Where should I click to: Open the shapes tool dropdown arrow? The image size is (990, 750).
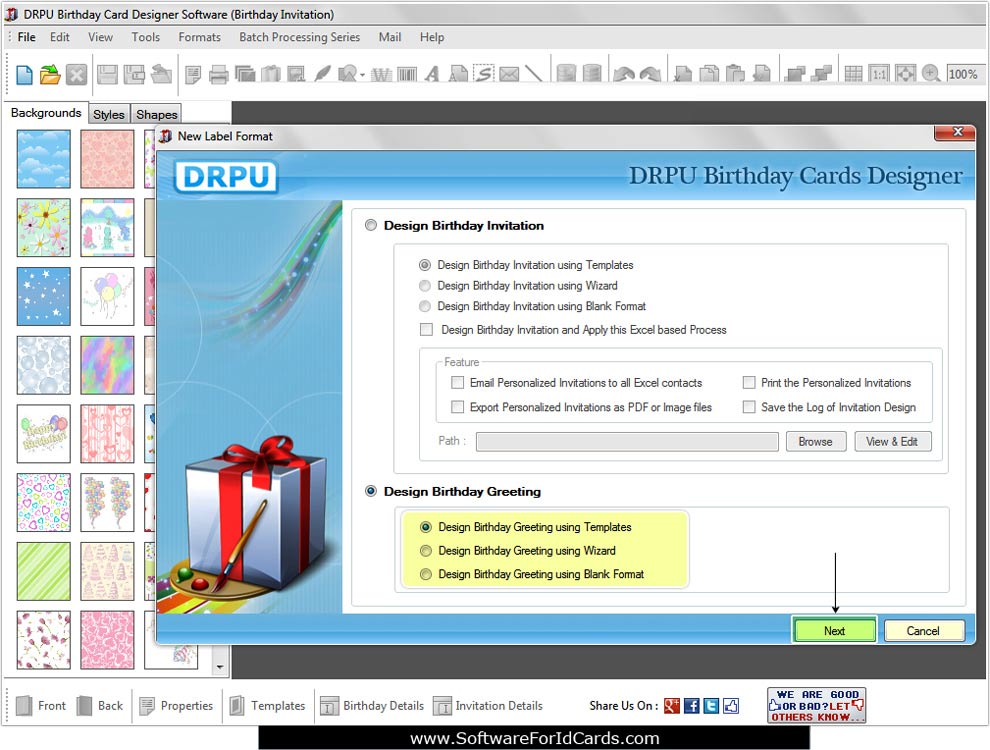(362, 75)
